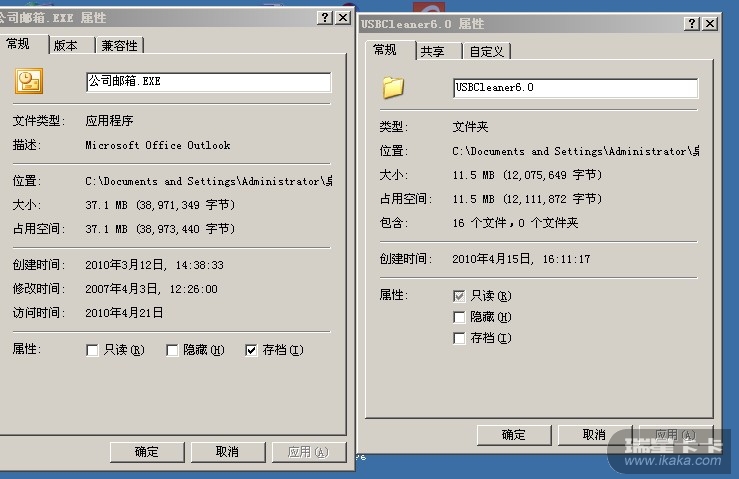Enable 只读 checkbox in 公司邮箱.EXE properties
739x479 pixels.
pyautogui.click(x=93, y=350)
